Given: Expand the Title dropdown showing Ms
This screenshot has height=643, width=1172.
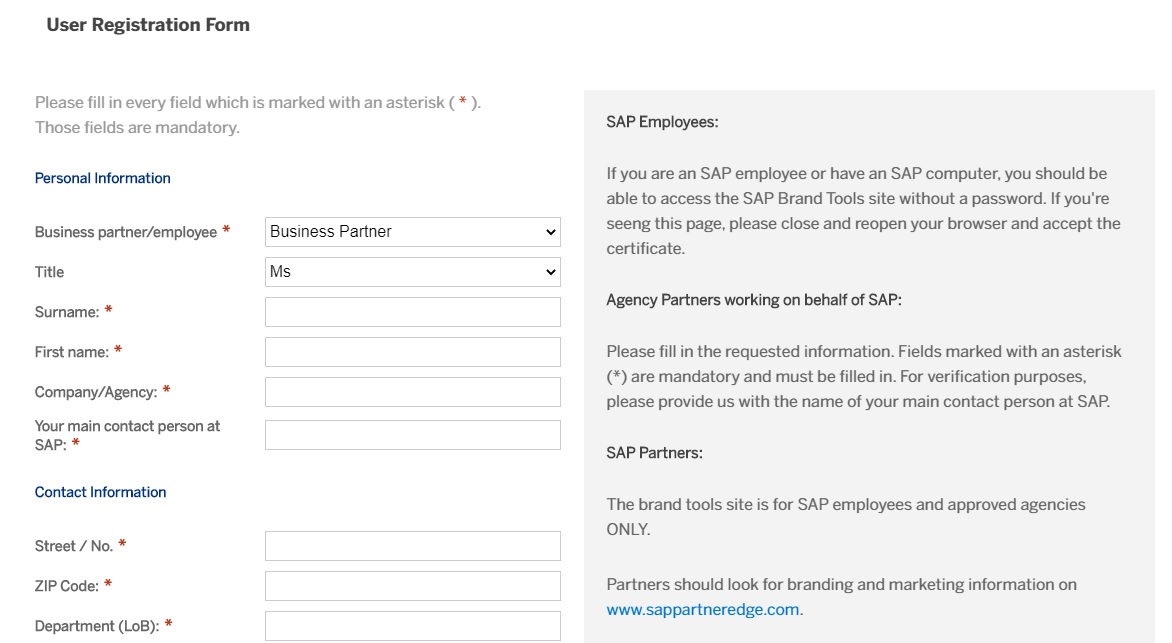Looking at the screenshot, I should tap(412, 272).
